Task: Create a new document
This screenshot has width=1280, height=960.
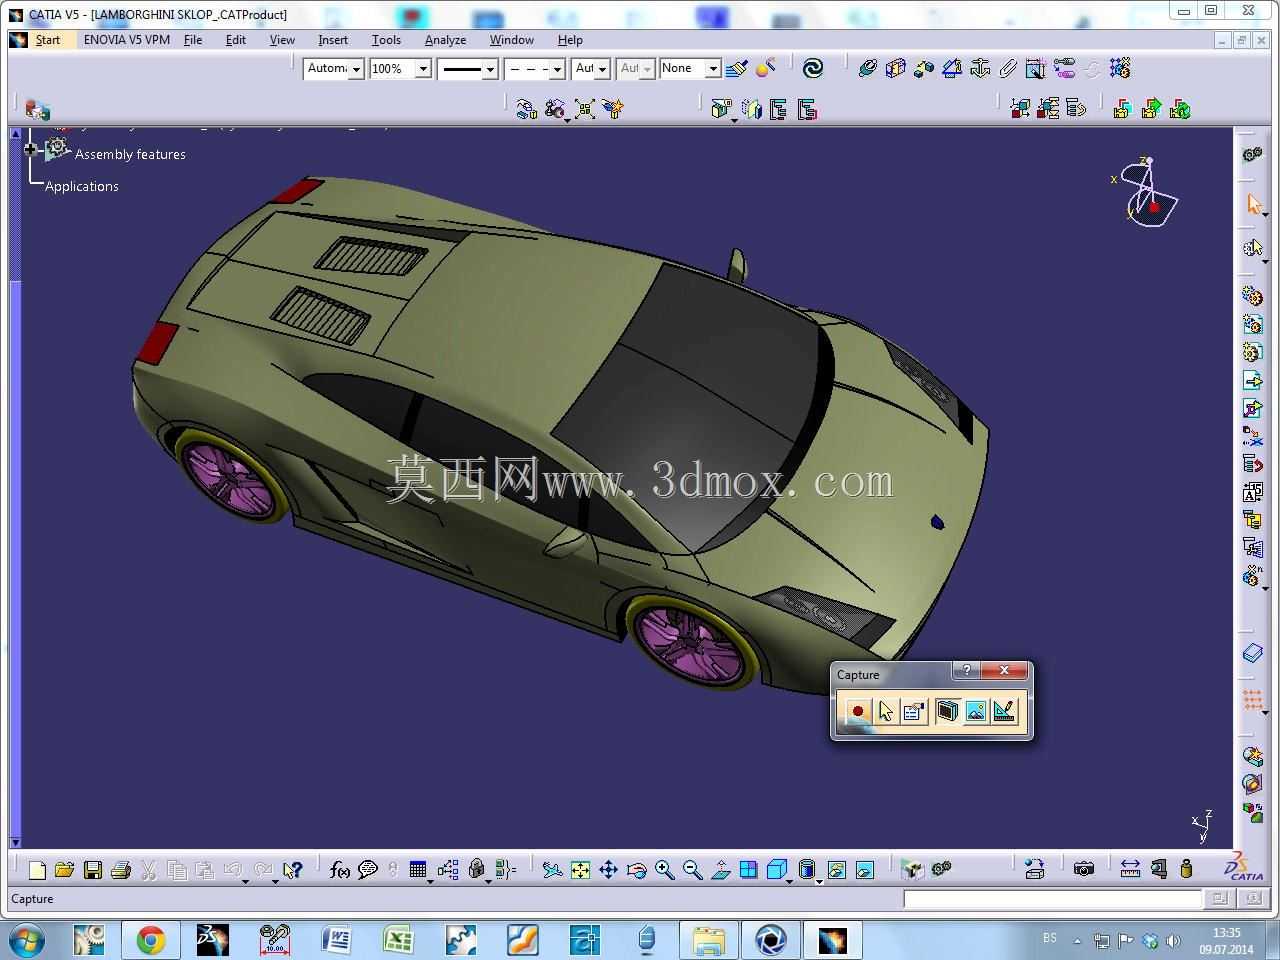Action: 37,870
